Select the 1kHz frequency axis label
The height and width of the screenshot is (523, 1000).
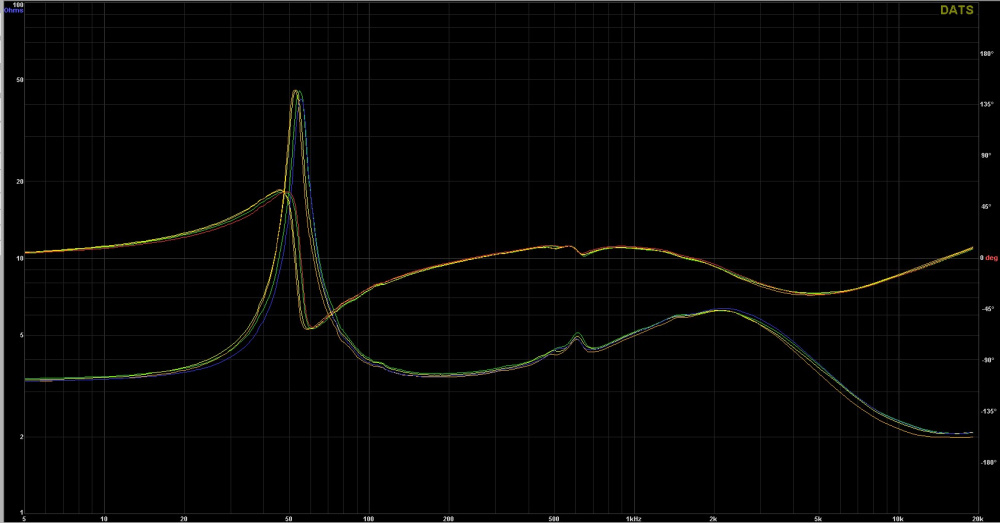(632, 519)
